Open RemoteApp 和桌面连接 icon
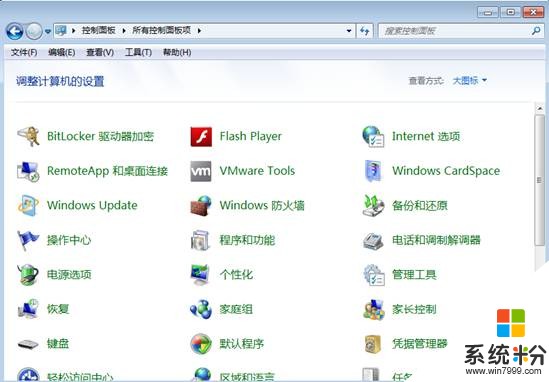This screenshot has height=382, width=549. coord(28,171)
